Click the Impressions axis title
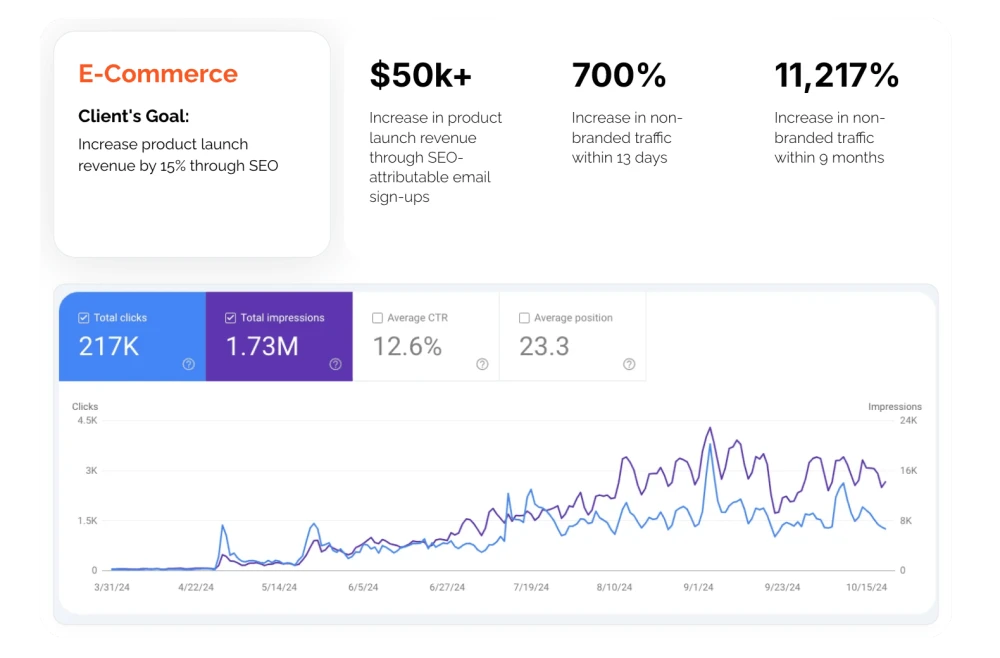The height and width of the screenshot is (658, 1000). (895, 407)
